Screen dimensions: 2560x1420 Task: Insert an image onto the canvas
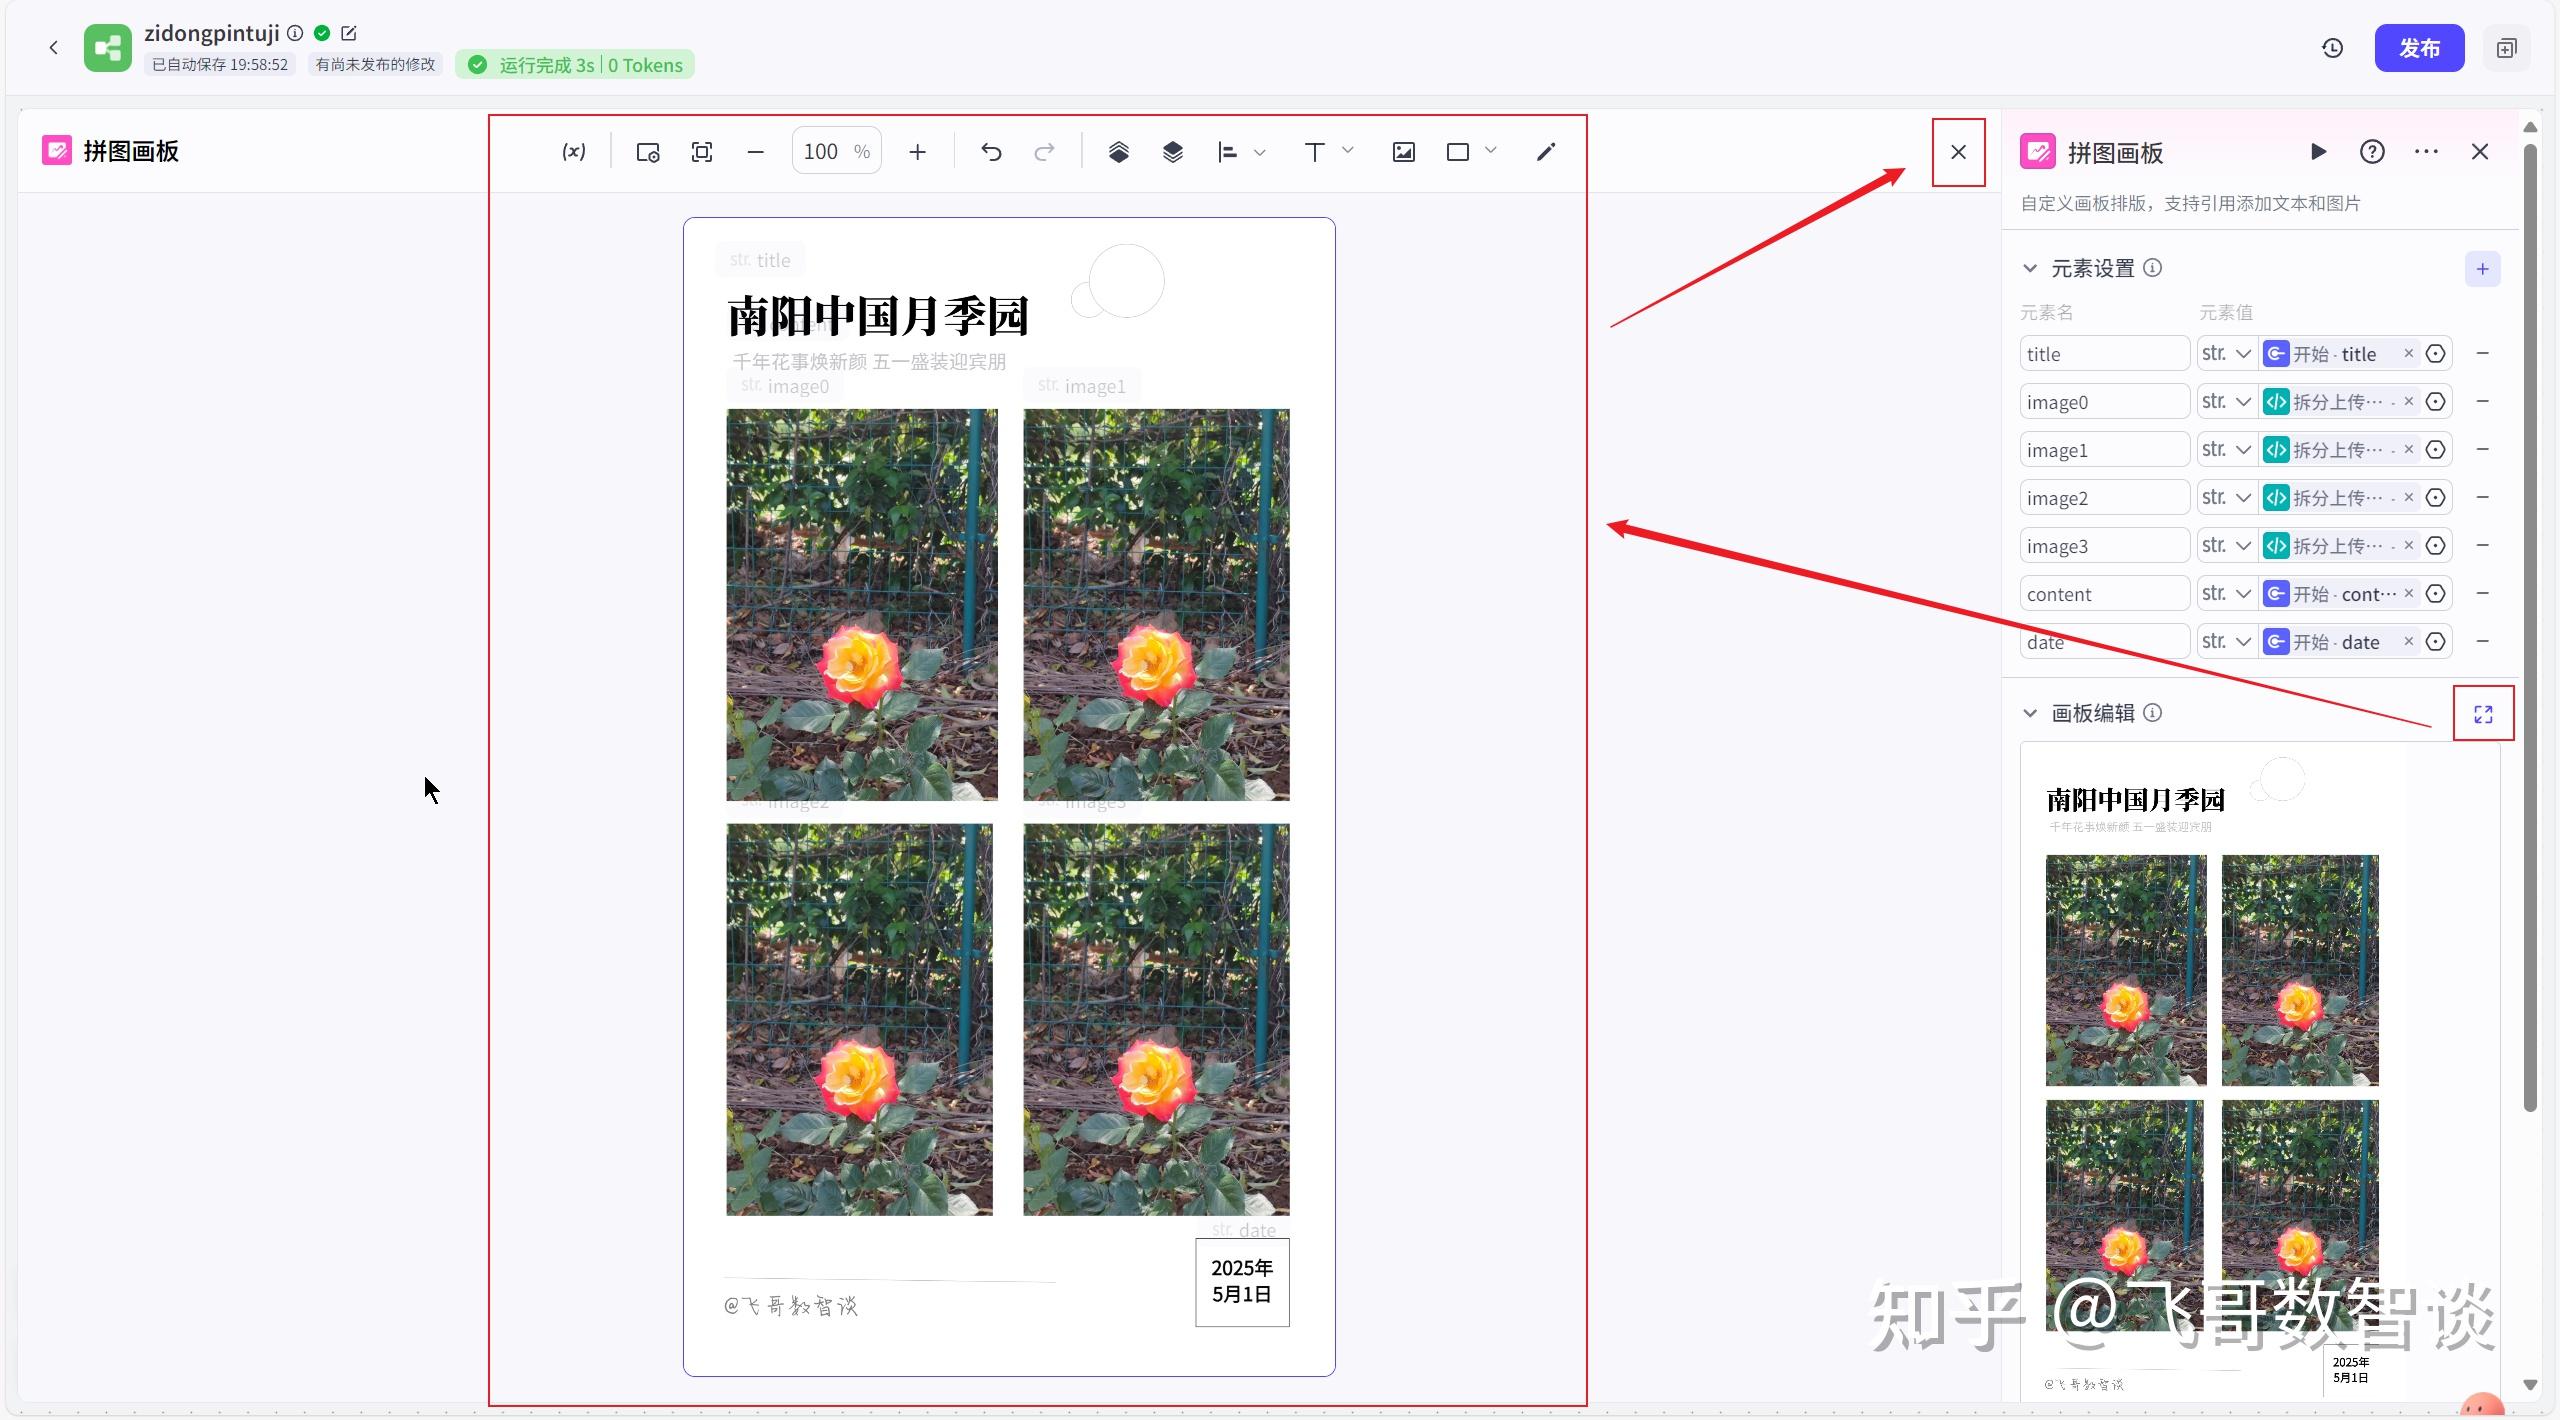[1402, 152]
